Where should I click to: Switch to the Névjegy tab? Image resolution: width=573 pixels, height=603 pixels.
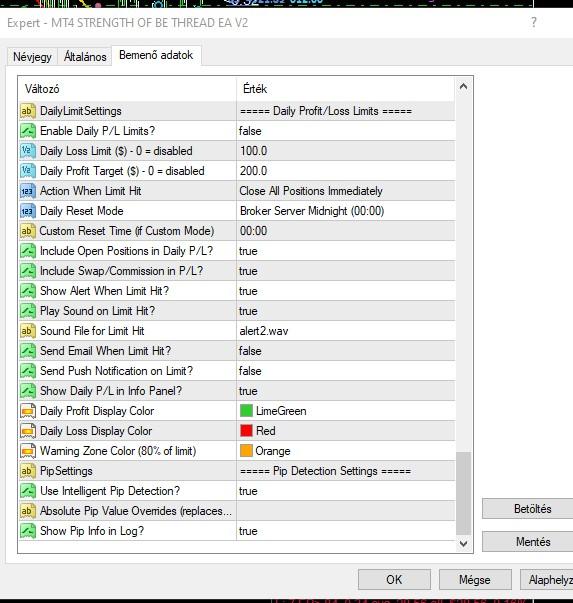[x=32, y=57]
